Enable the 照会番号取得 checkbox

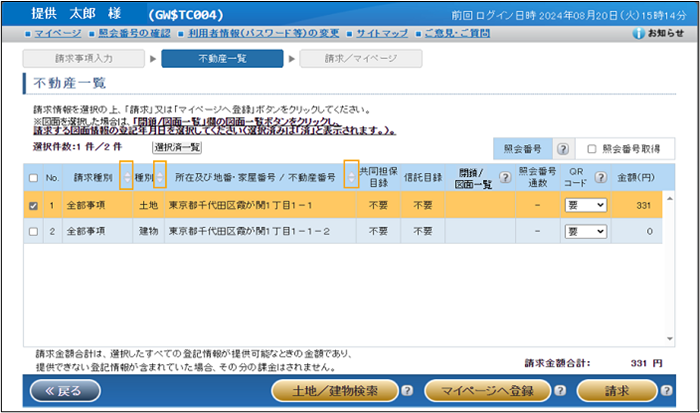point(592,148)
